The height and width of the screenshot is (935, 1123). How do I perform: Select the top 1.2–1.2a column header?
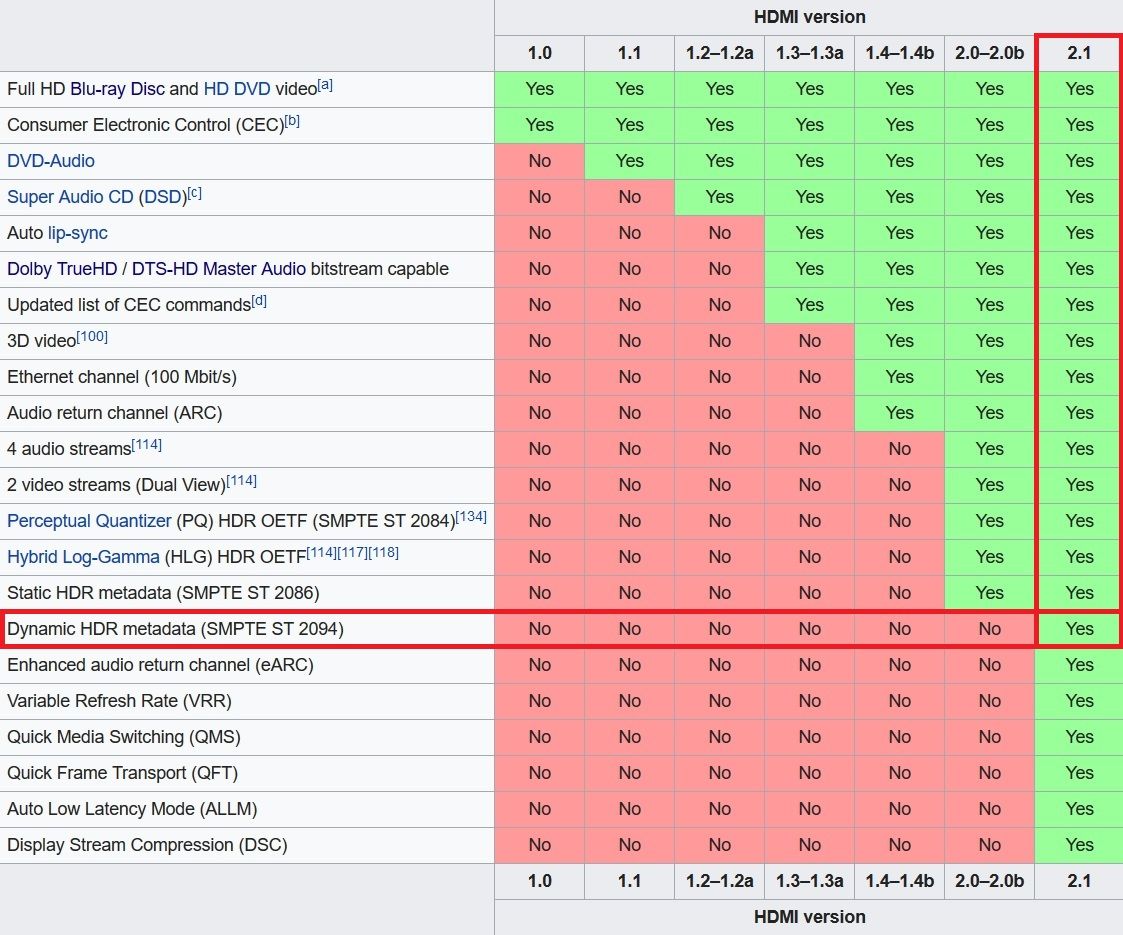(x=719, y=53)
